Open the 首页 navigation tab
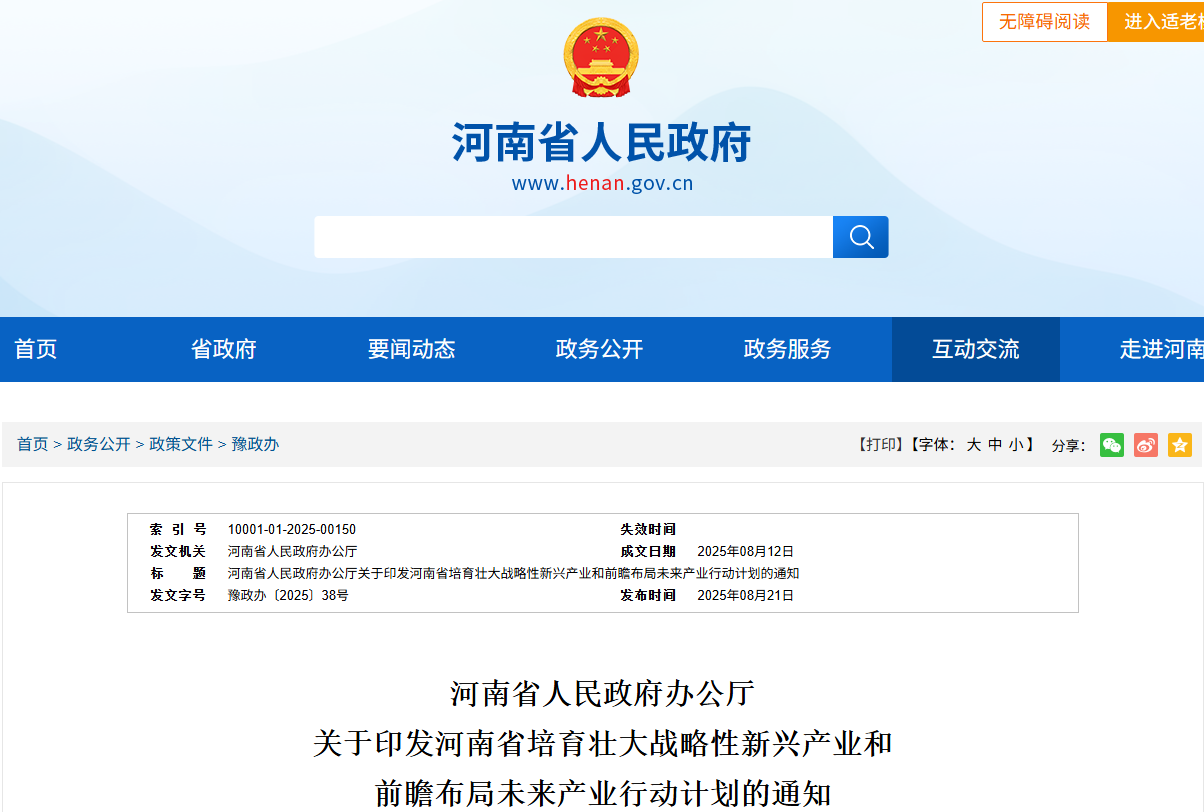This screenshot has width=1204, height=812. pos(35,349)
